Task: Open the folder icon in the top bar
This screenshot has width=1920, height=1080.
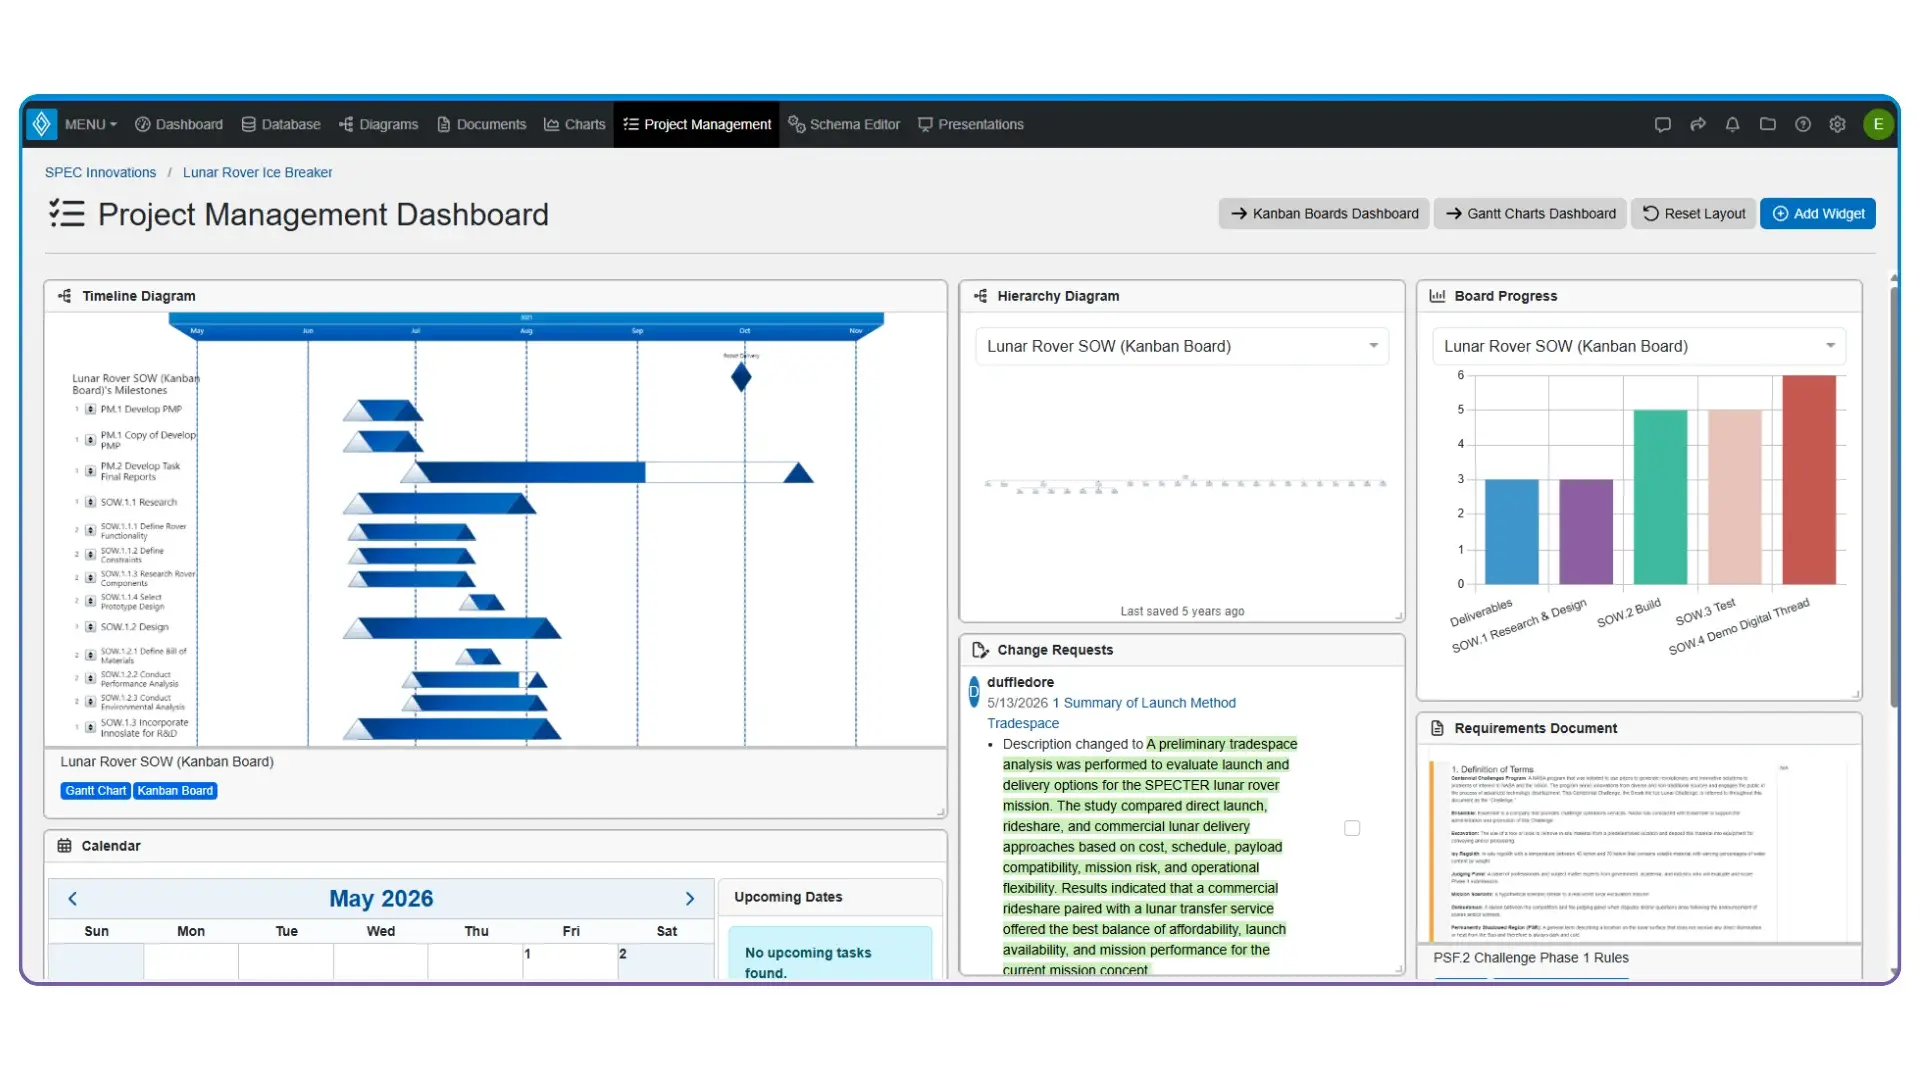Action: (x=1767, y=125)
